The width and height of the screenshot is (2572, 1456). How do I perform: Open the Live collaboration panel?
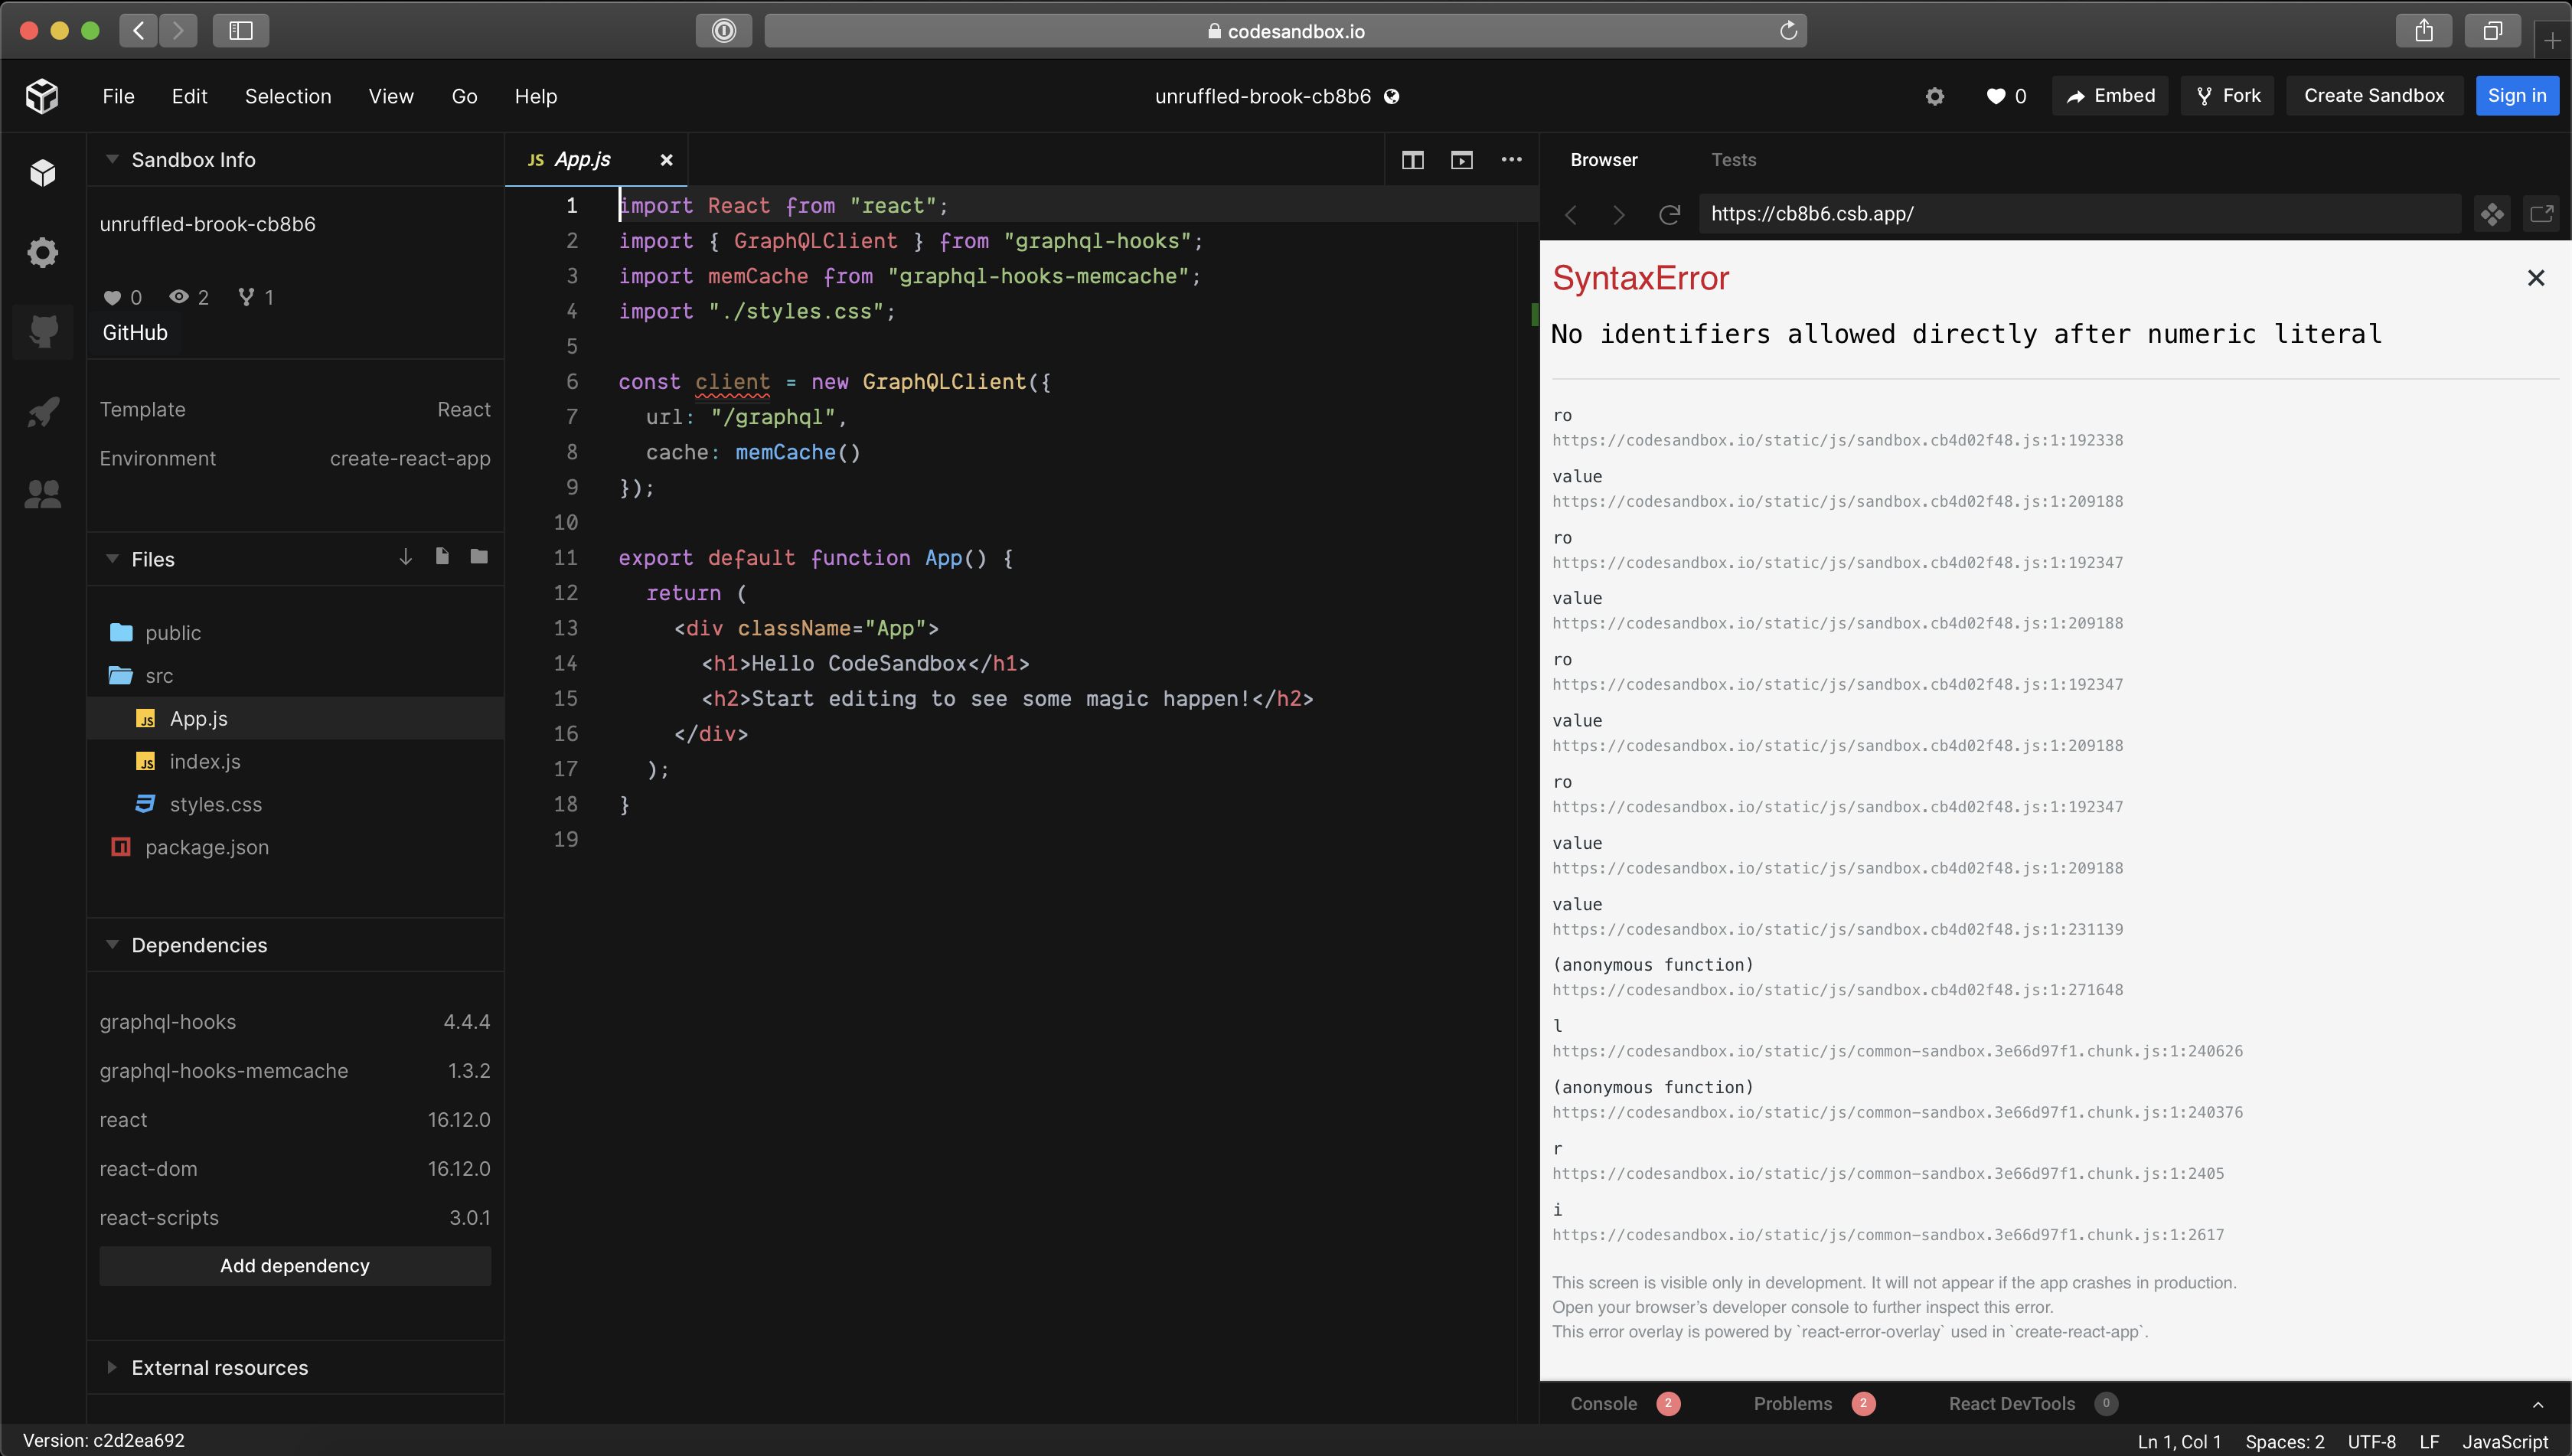[43, 493]
